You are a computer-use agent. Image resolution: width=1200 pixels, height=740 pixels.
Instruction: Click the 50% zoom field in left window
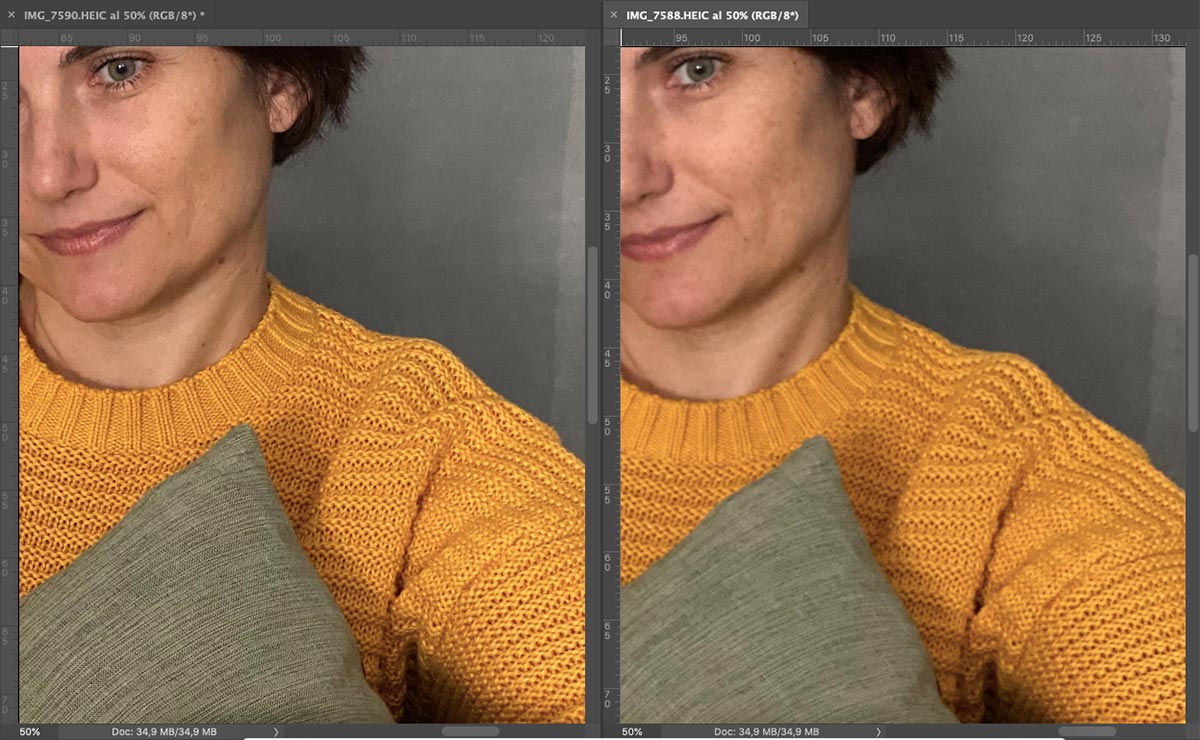(x=30, y=732)
